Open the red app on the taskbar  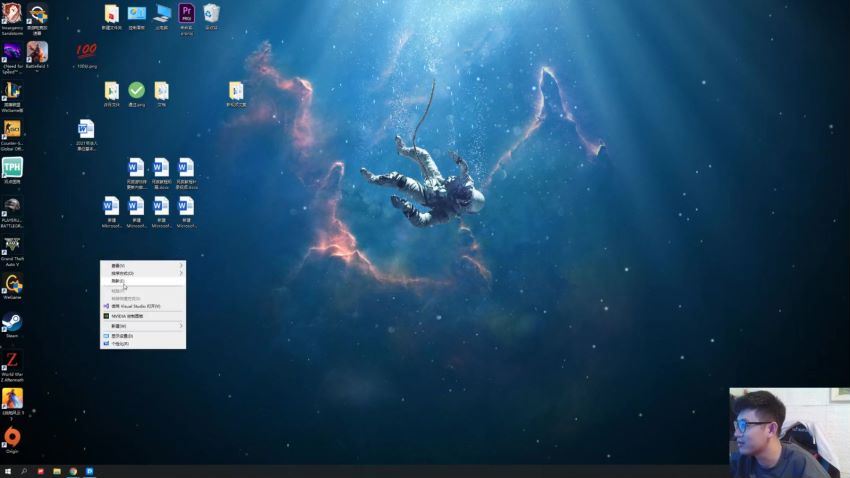tap(41, 471)
